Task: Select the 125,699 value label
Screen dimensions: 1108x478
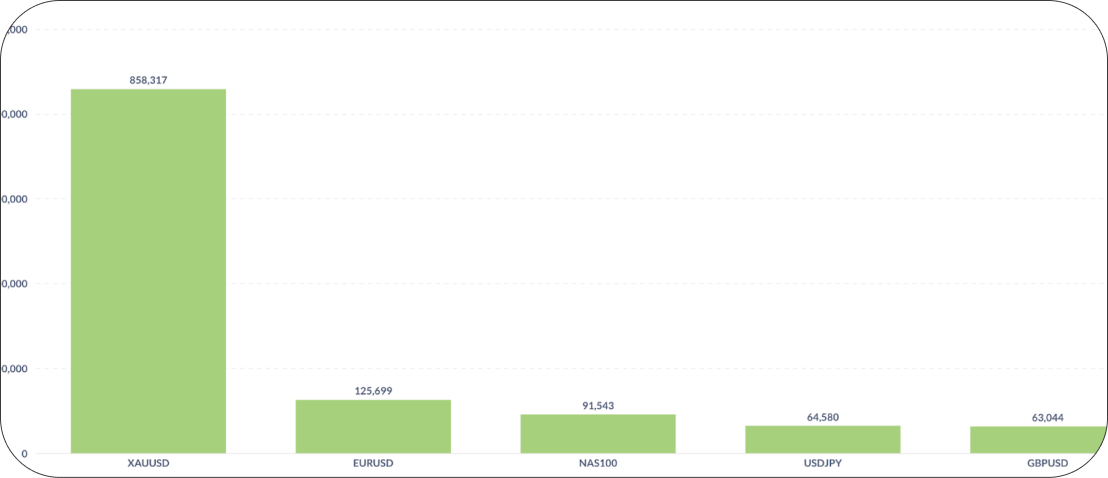Action: point(373,390)
